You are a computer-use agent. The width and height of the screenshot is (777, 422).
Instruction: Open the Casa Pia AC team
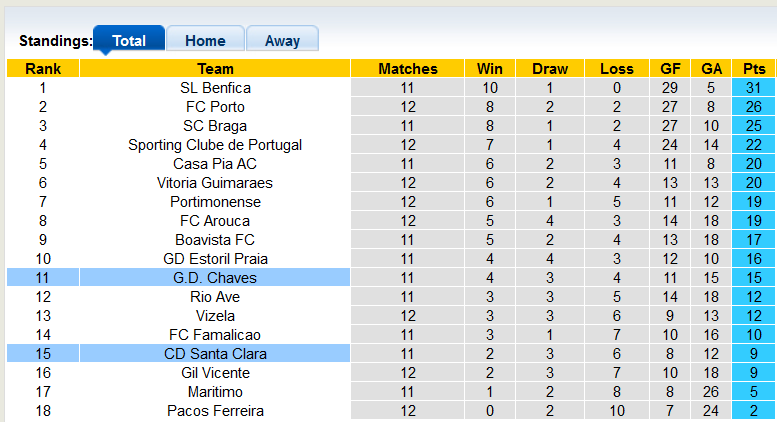coord(215,164)
